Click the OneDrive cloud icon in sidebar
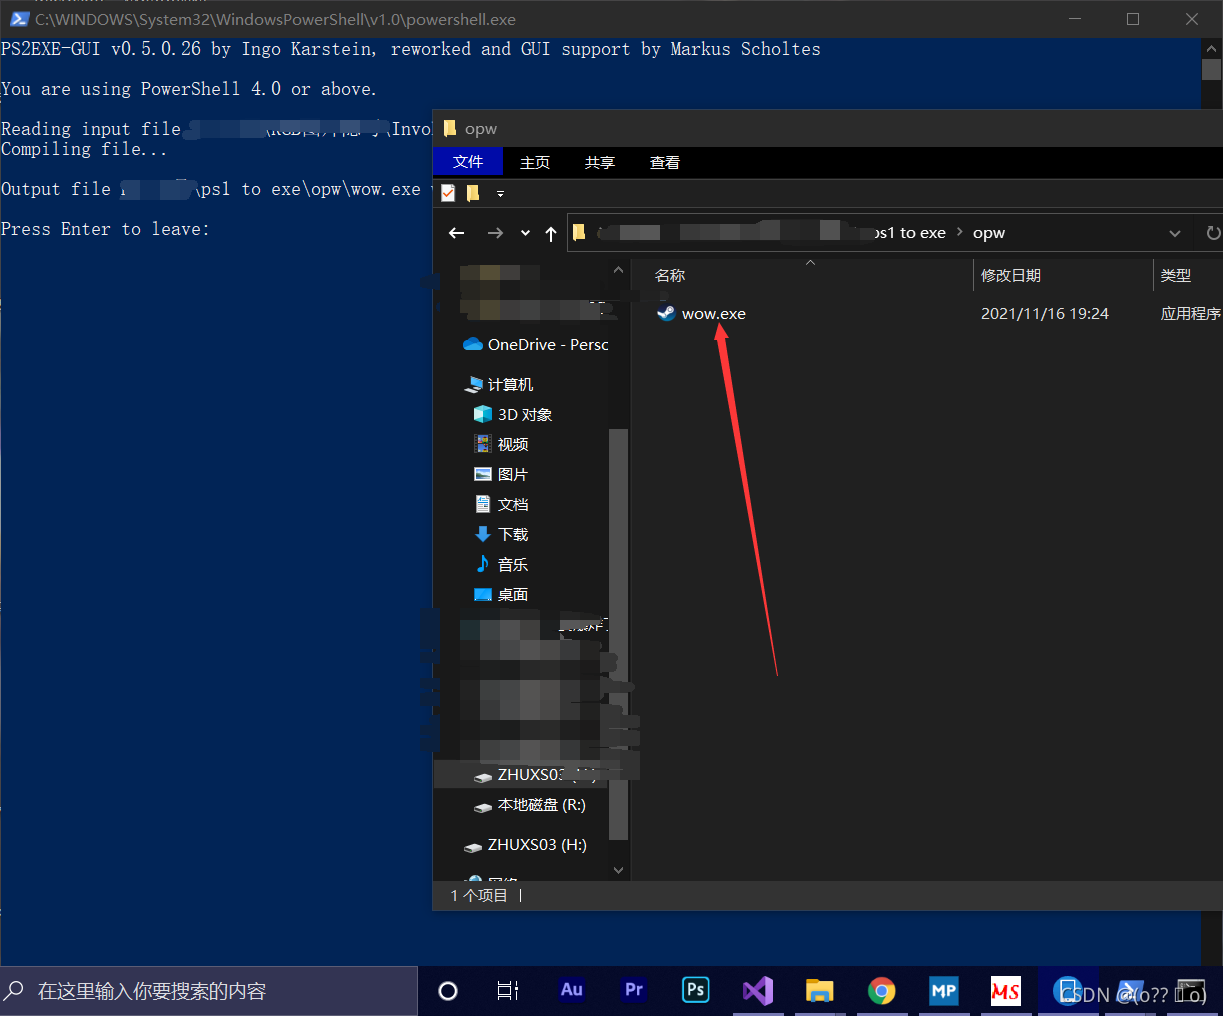The height and width of the screenshot is (1016, 1223). point(473,344)
